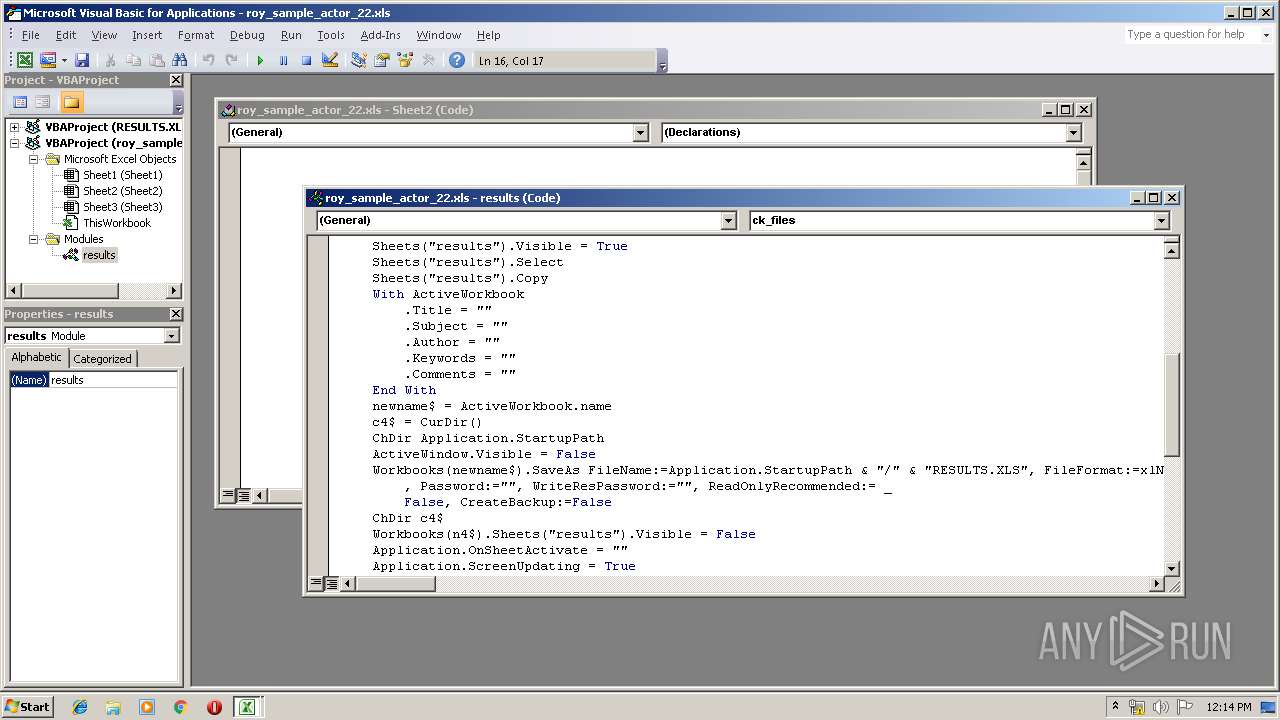Open Chrome from the taskbar
Screen dimensions: 1280x720
point(181,707)
